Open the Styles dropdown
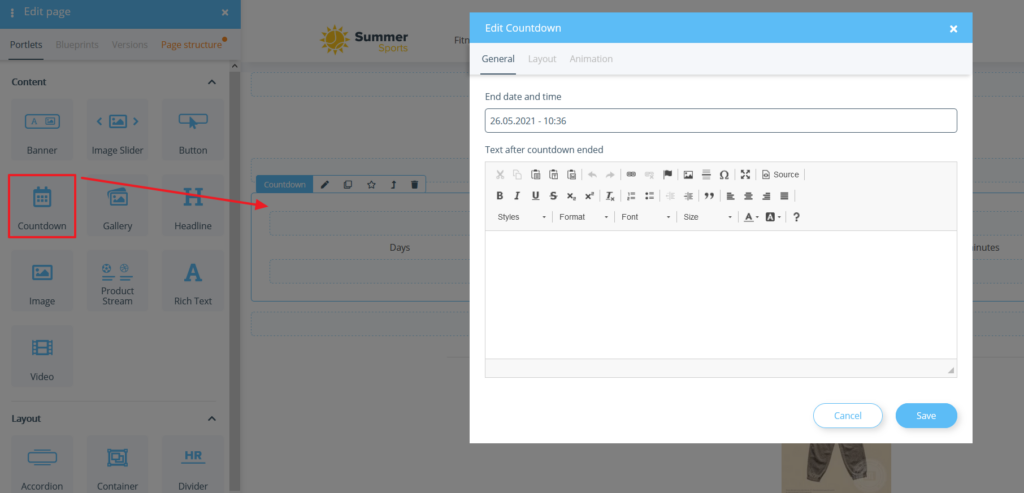1024x493 pixels. pyautogui.click(x=521, y=217)
